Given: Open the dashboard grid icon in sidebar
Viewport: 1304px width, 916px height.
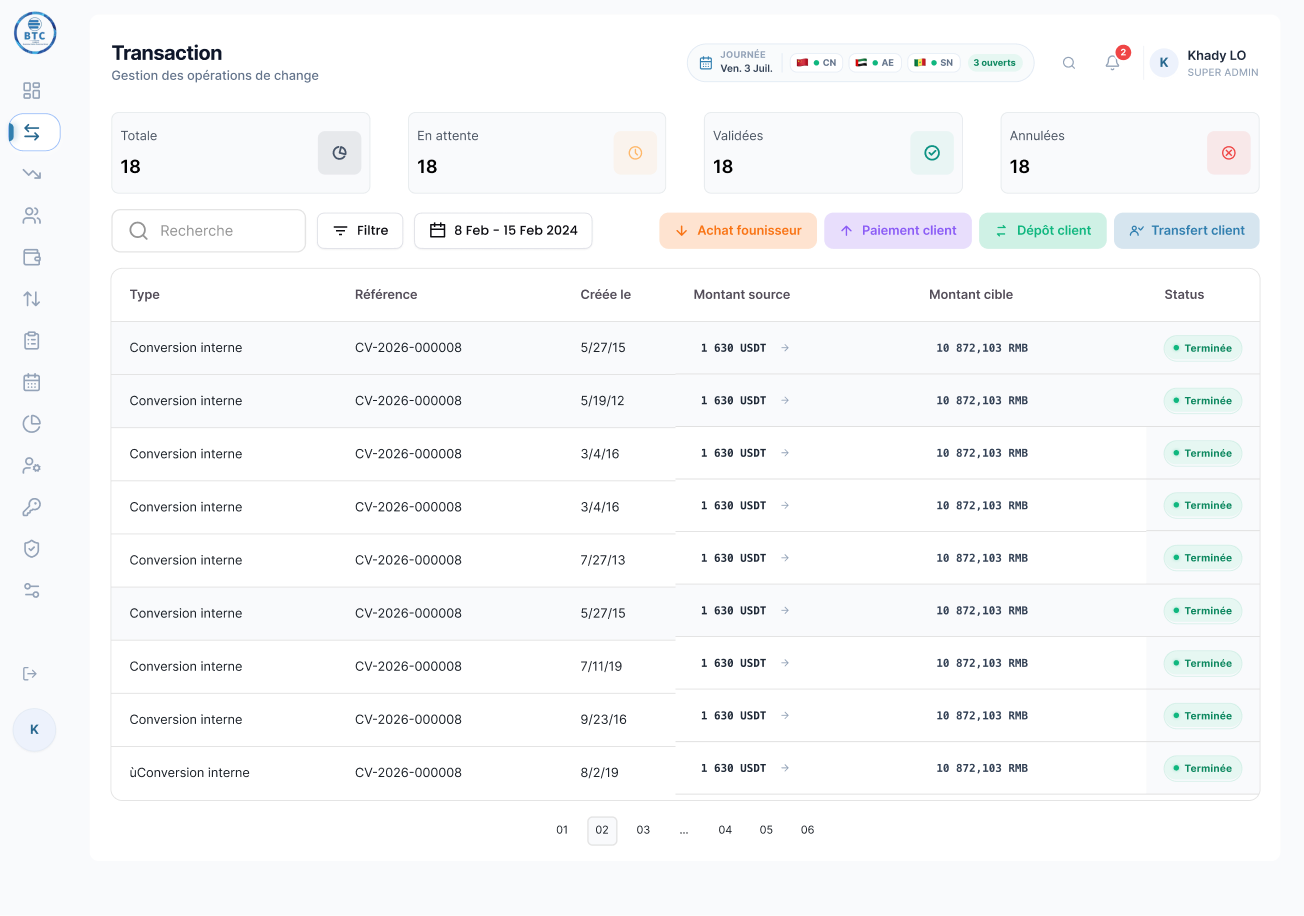Looking at the screenshot, I should pos(32,91).
